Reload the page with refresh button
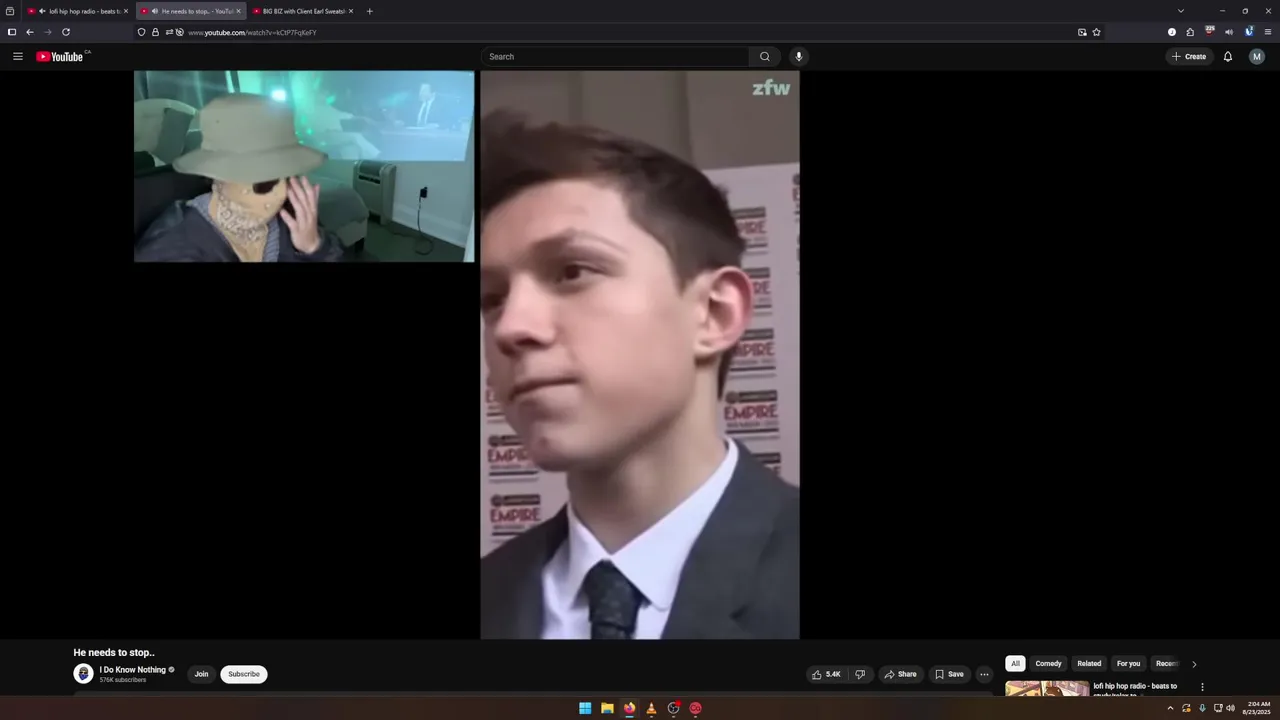 click(x=66, y=32)
